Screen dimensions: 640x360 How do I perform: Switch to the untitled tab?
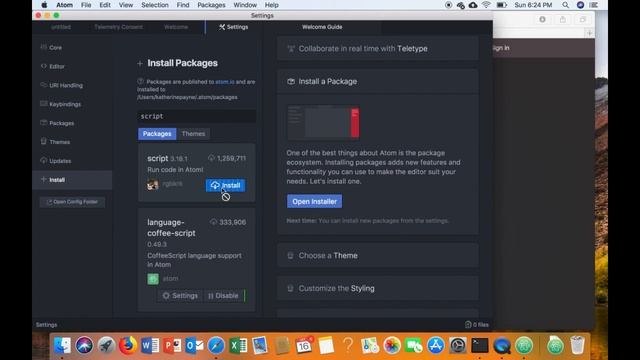click(x=61, y=27)
